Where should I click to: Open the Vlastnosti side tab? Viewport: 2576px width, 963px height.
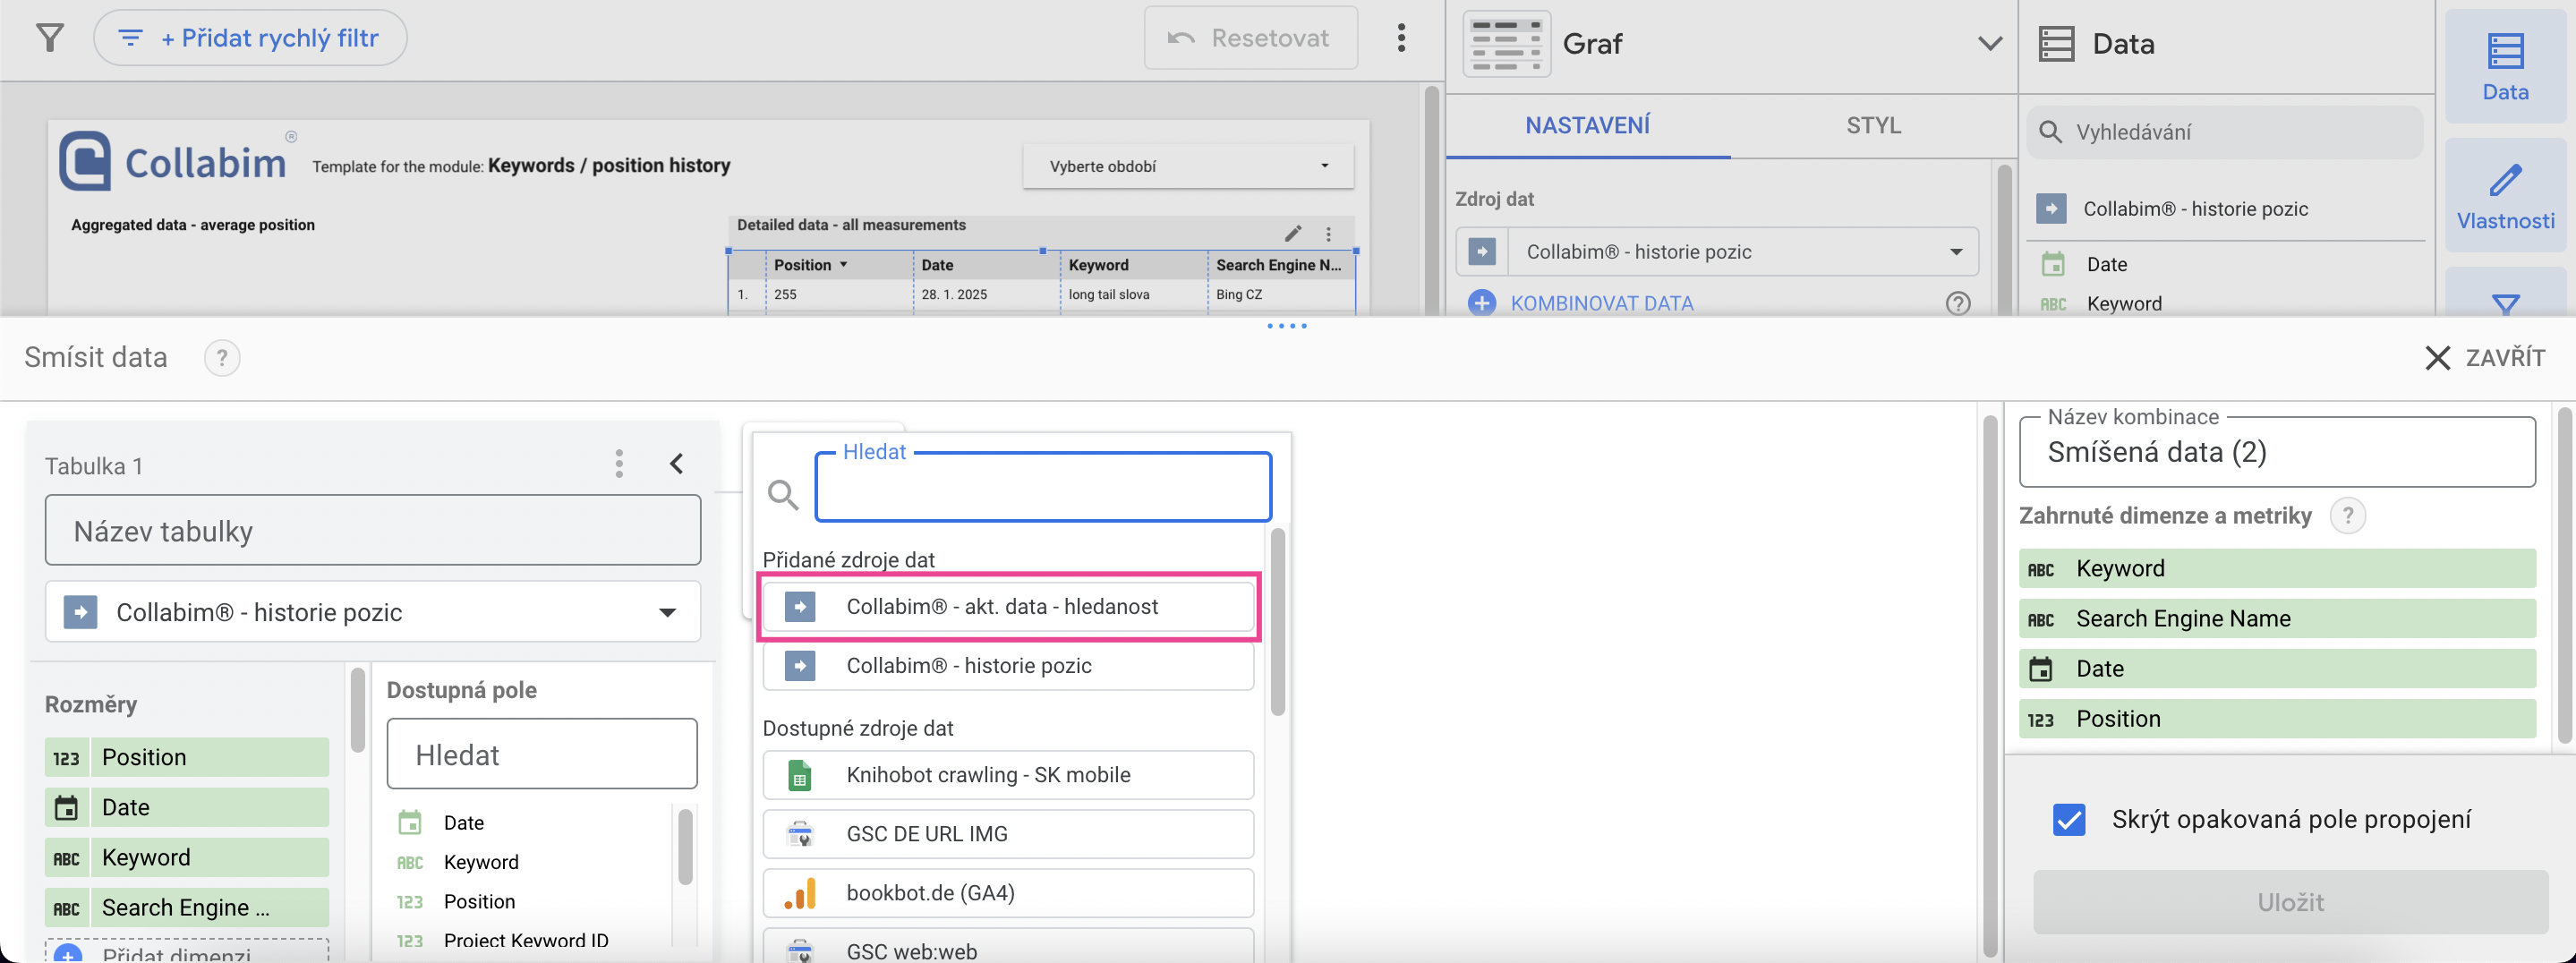click(2505, 196)
